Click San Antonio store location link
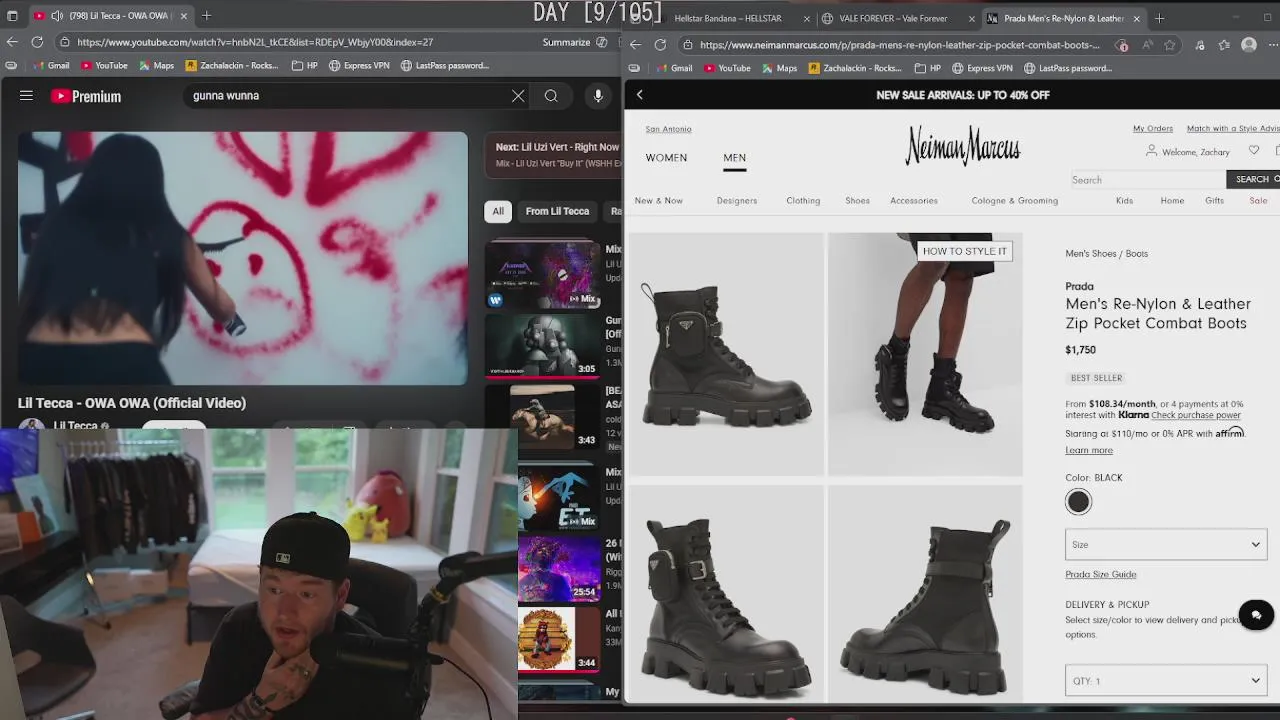Screen dimensions: 1280x720 click(668, 129)
